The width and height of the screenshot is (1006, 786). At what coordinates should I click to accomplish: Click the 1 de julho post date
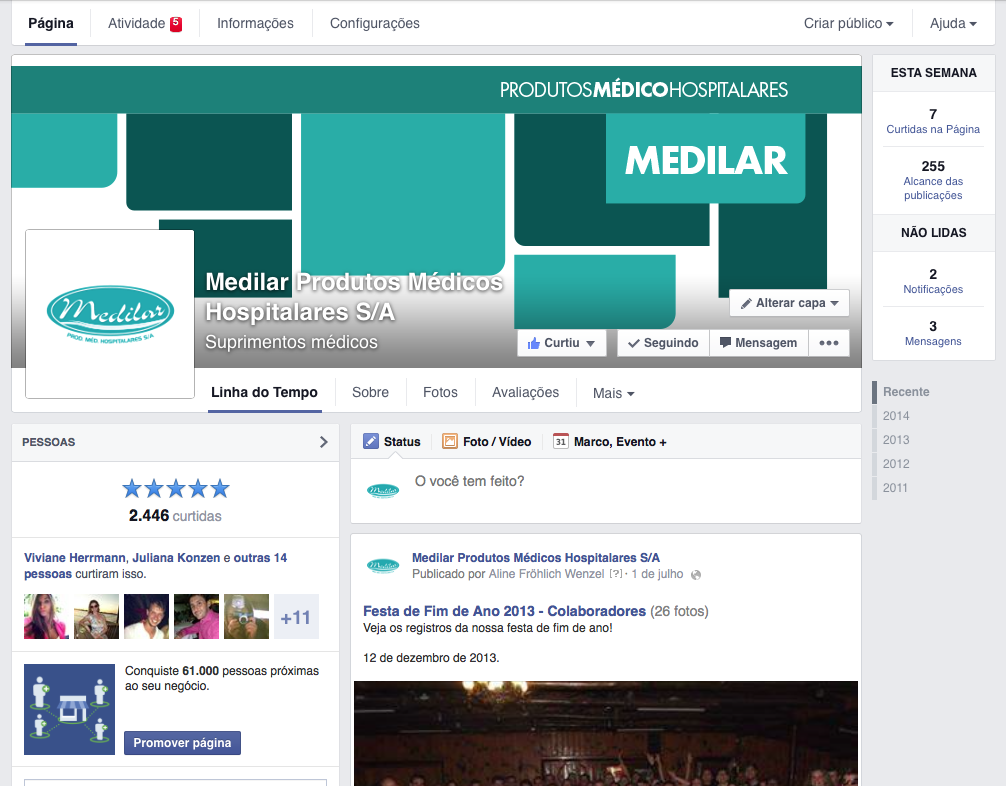657,574
